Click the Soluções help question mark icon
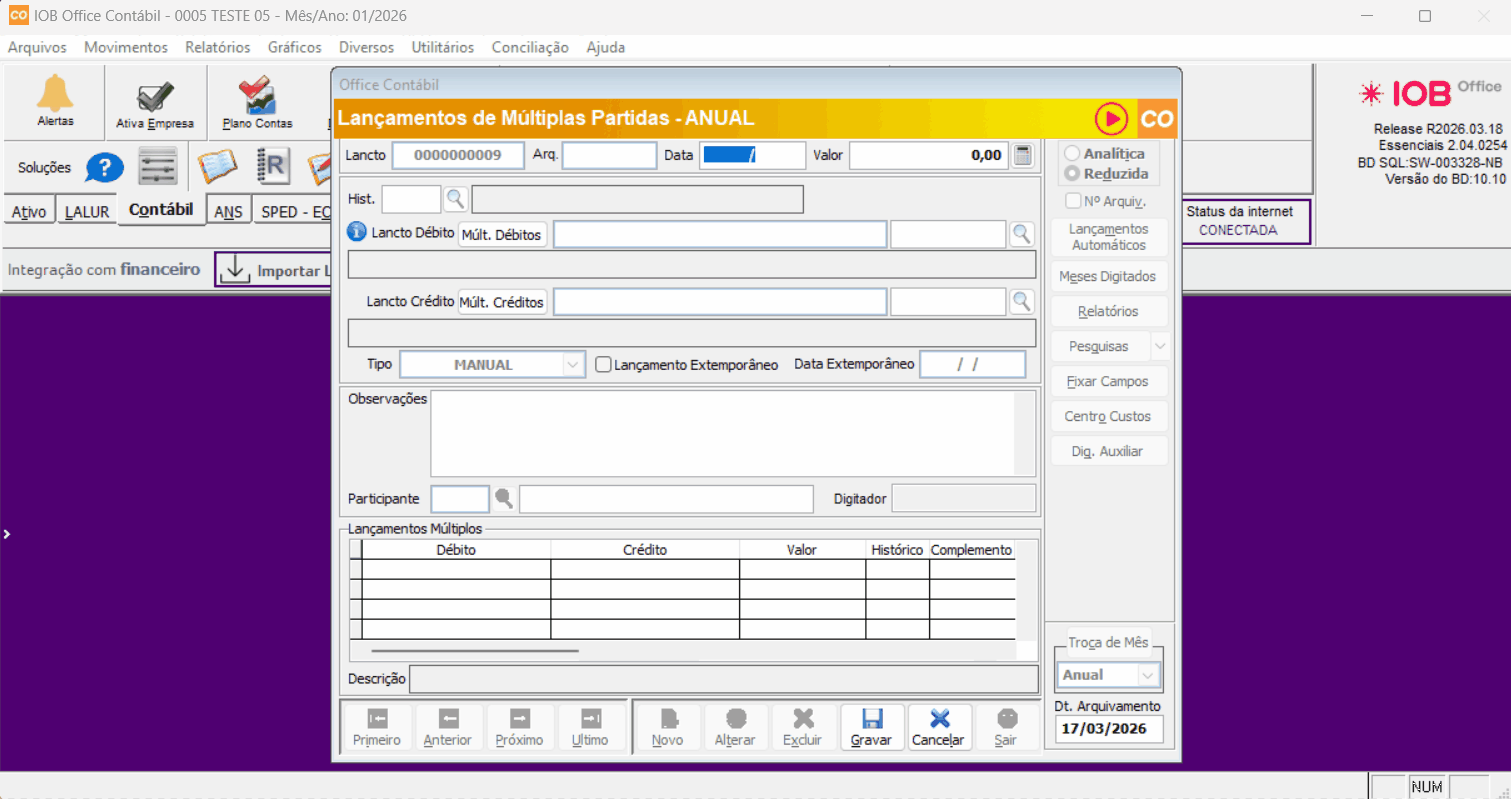 pyautogui.click(x=104, y=167)
